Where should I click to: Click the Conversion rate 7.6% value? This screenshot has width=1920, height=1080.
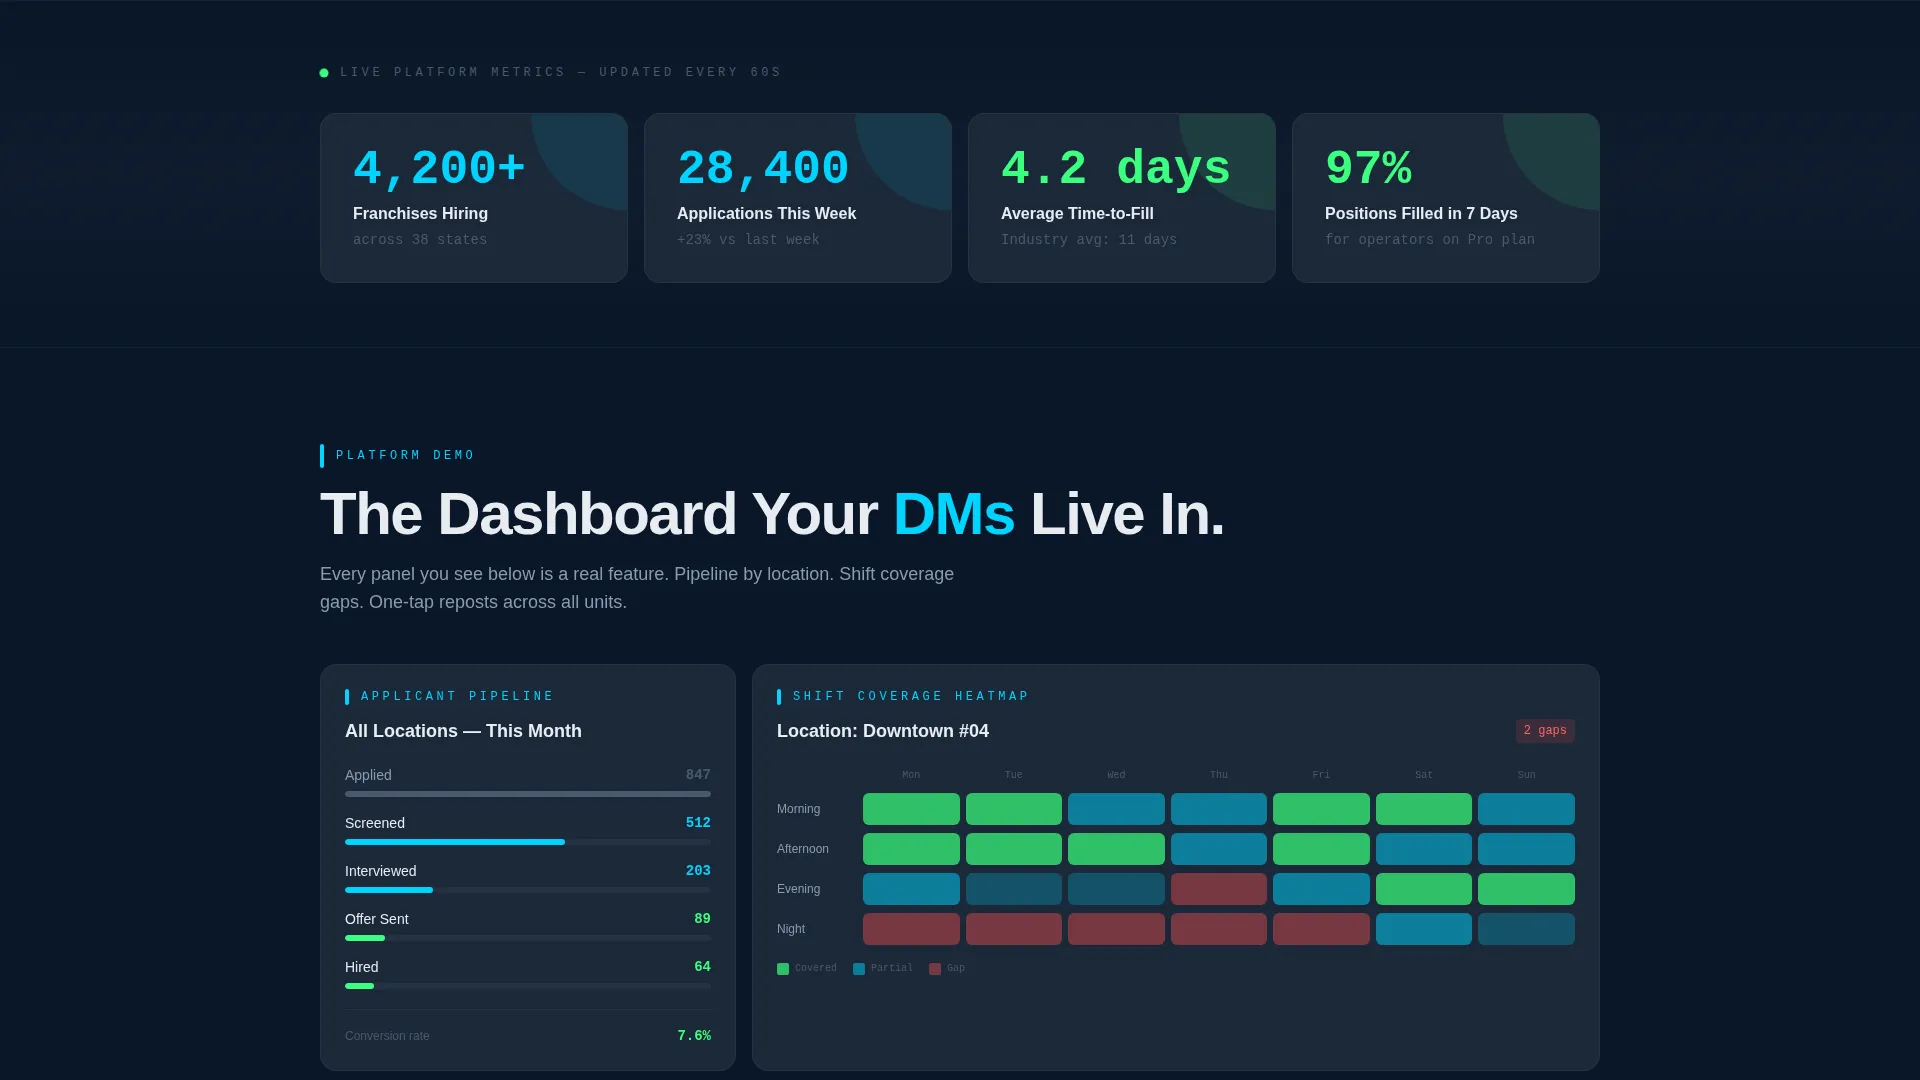694,1036
